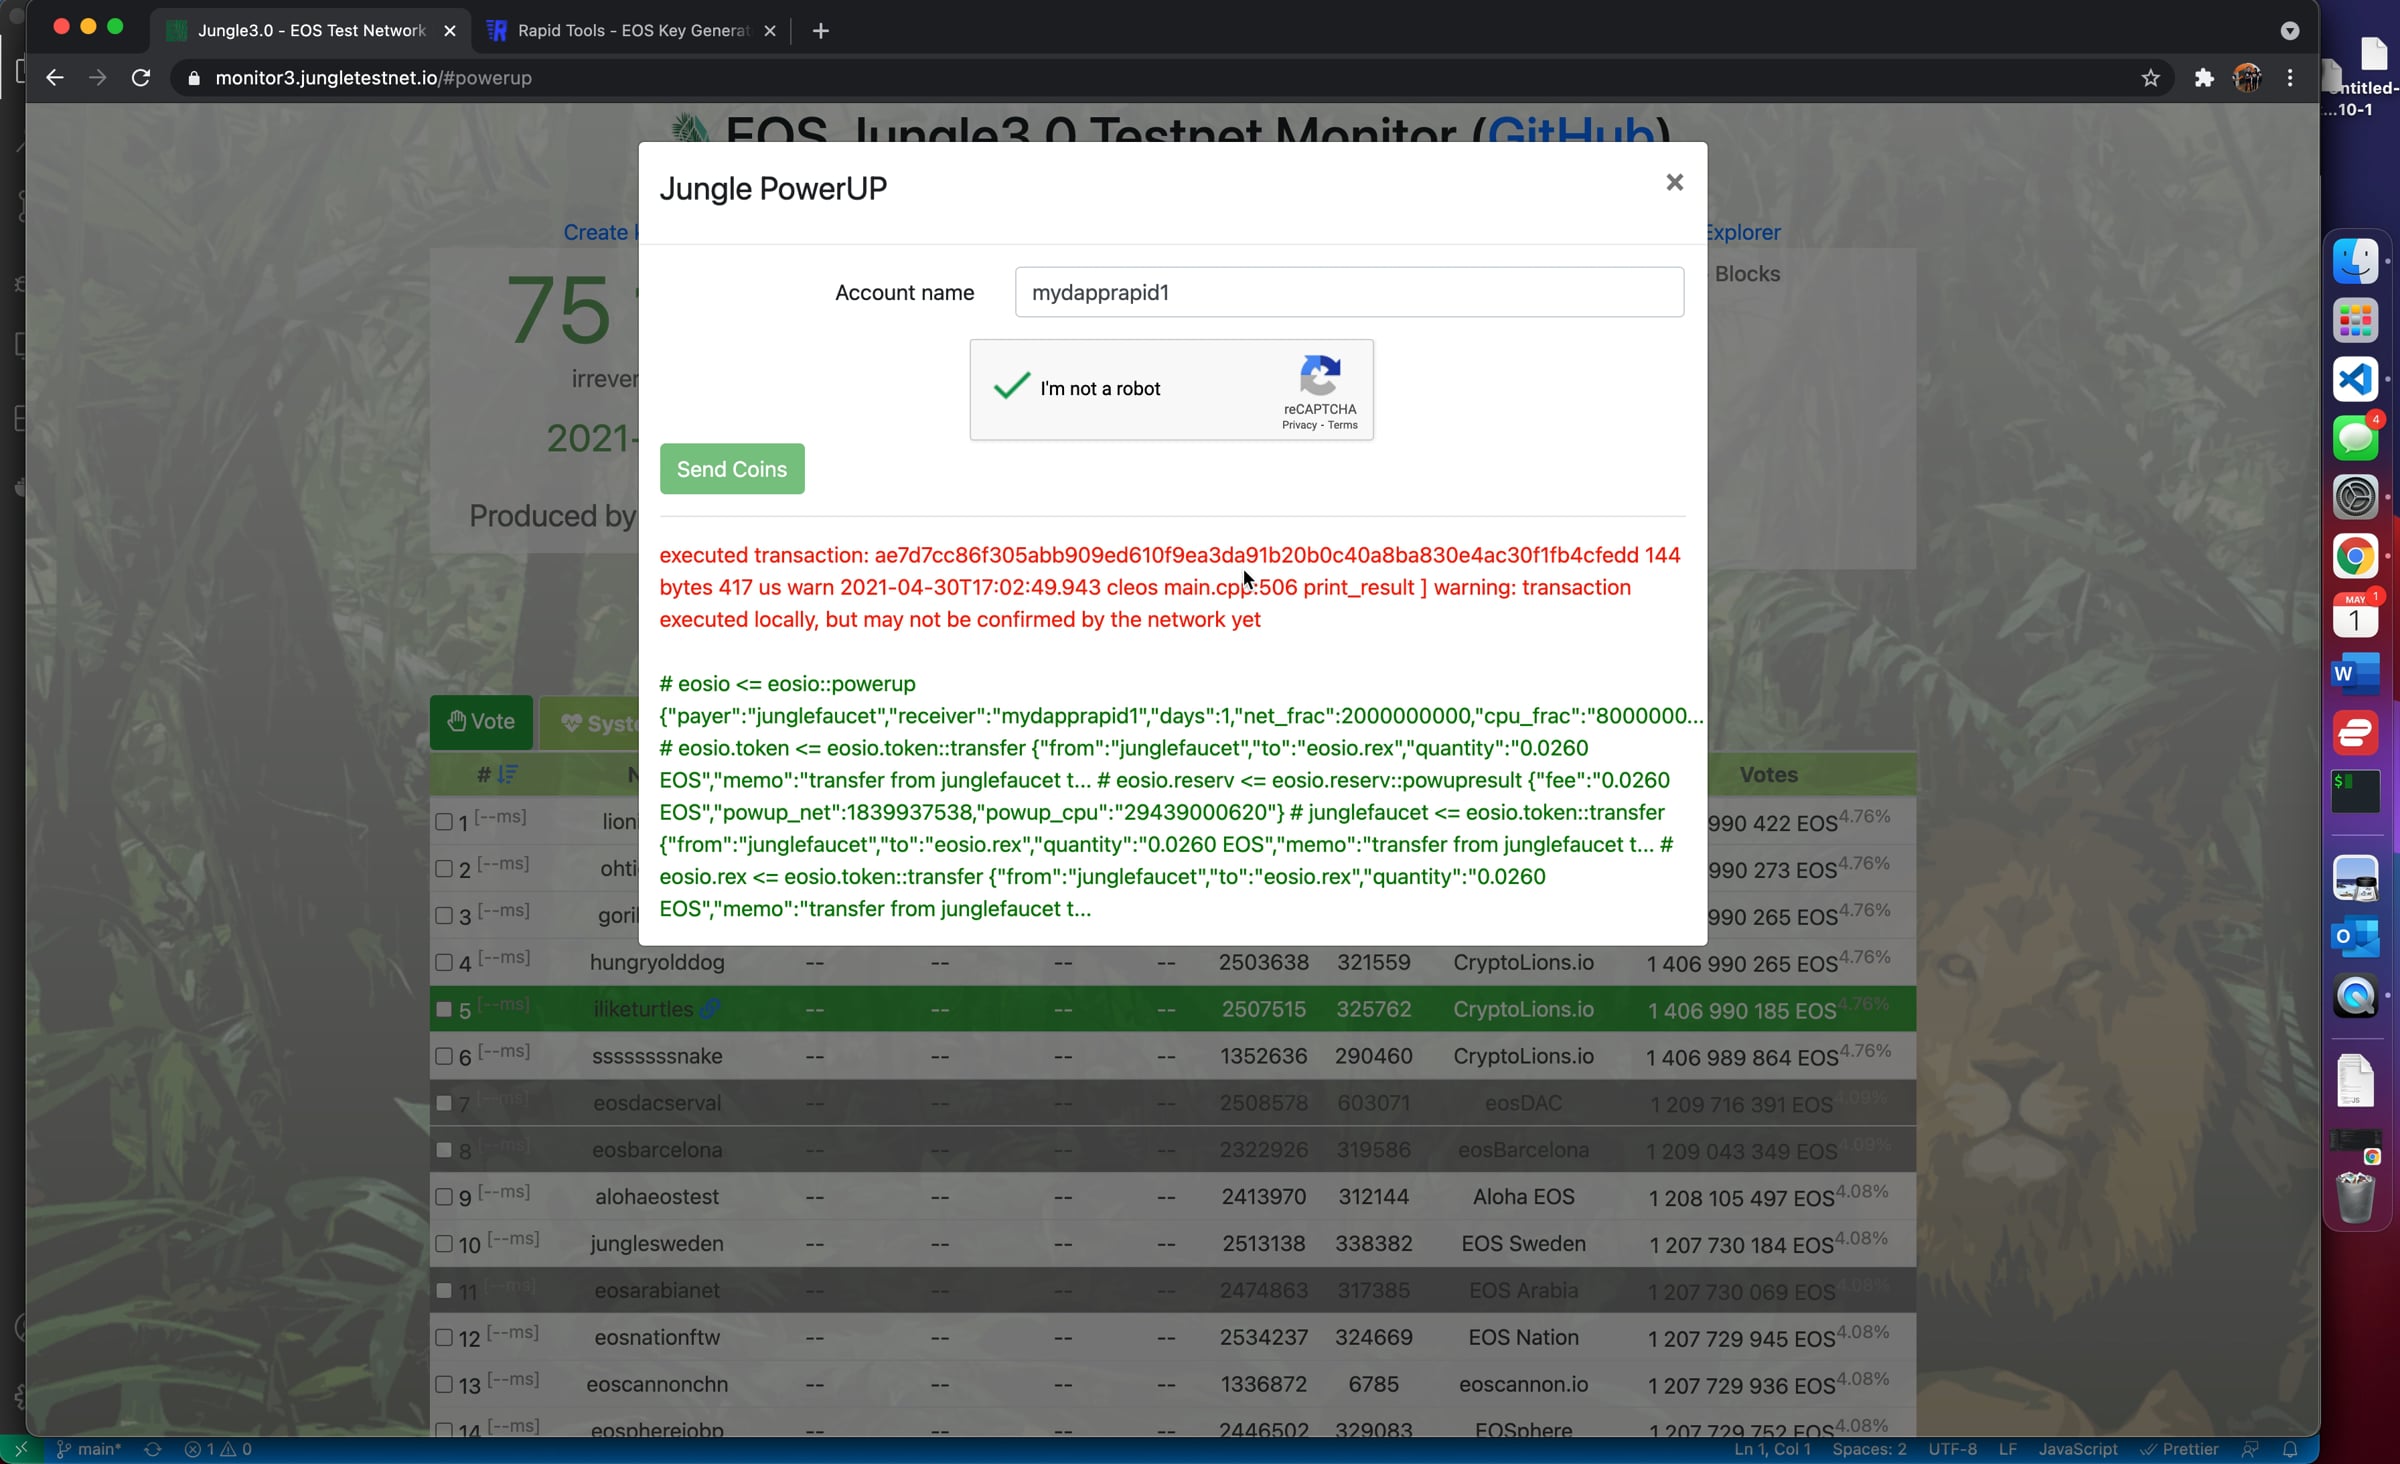Open the UTF-8 encoding selector
2400x1464 pixels.
tap(1952, 1450)
